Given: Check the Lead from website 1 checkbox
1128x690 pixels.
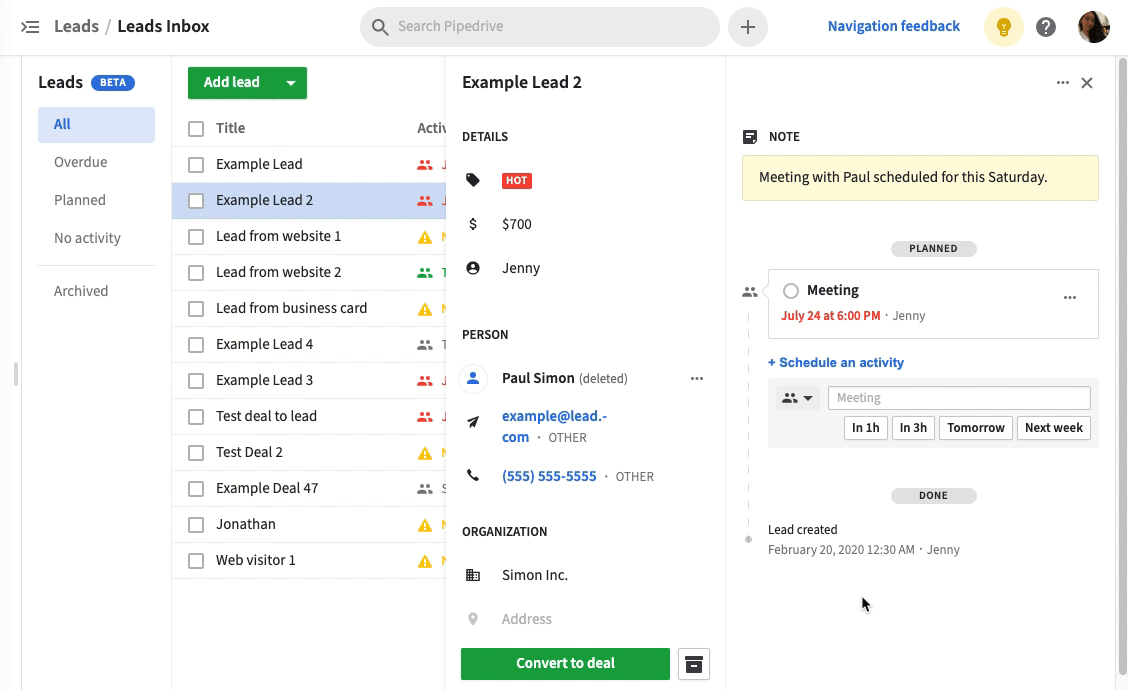Looking at the screenshot, I should coord(196,237).
